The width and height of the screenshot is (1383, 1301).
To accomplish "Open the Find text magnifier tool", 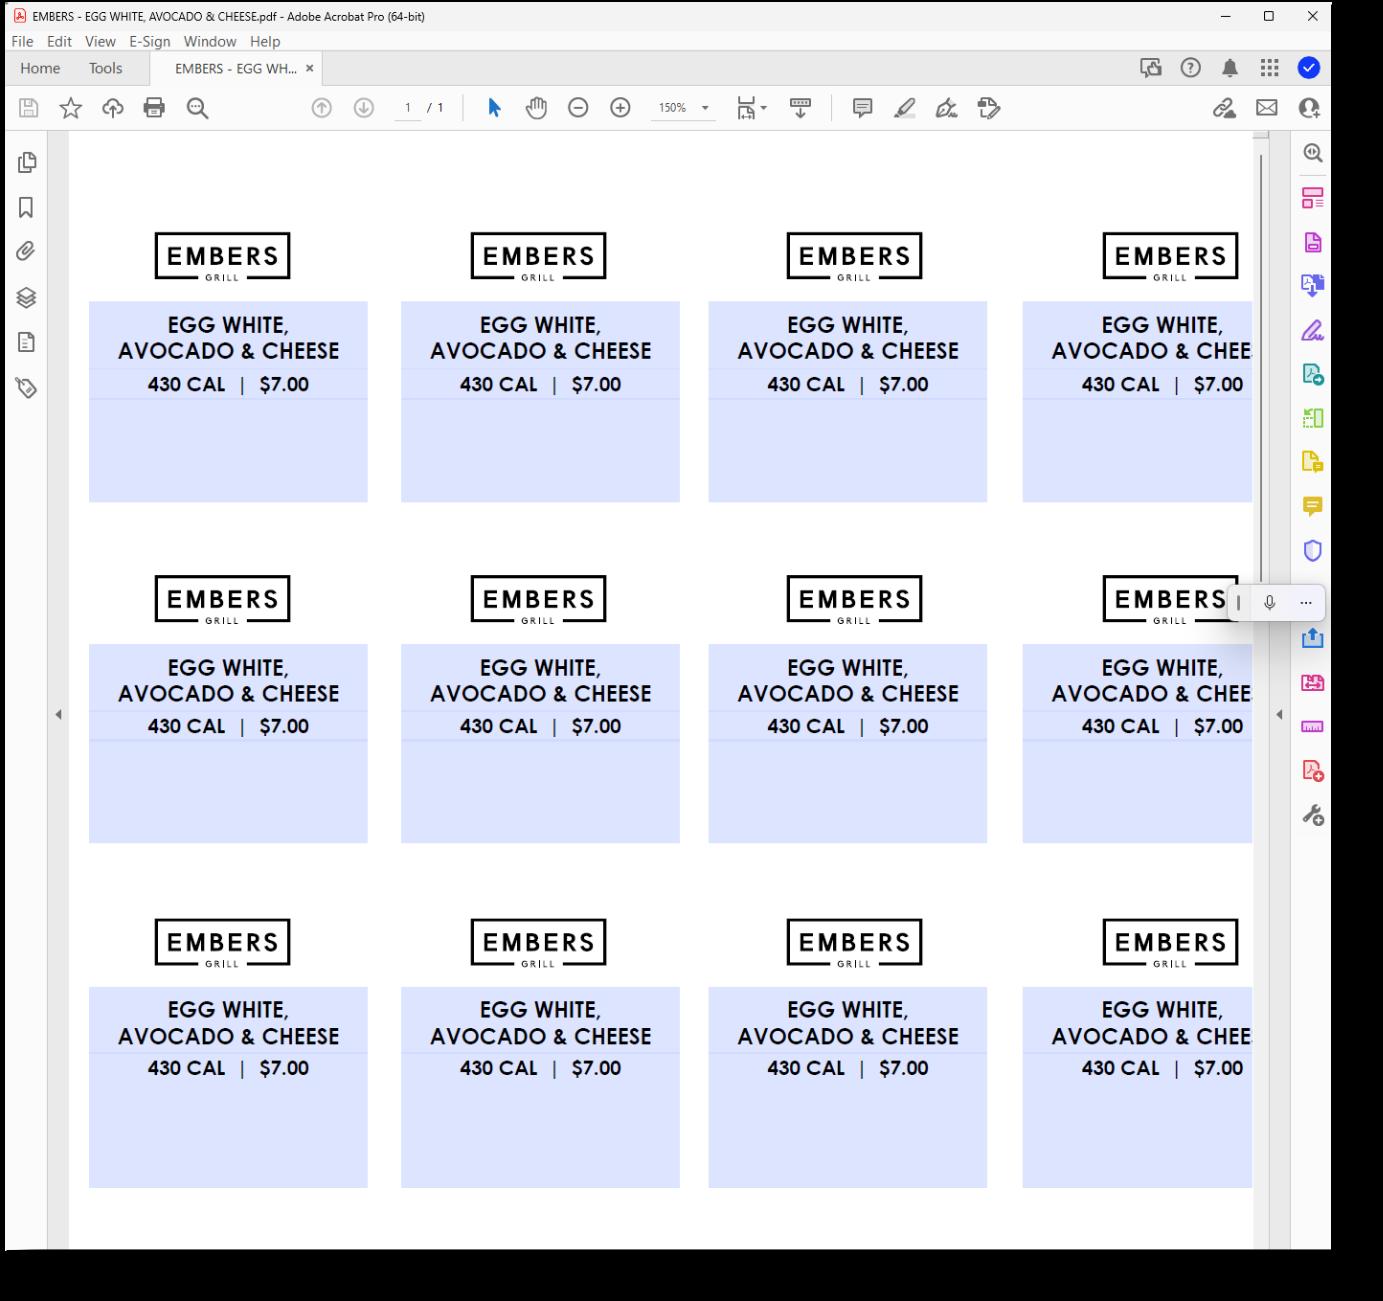I will pyautogui.click(x=197, y=108).
